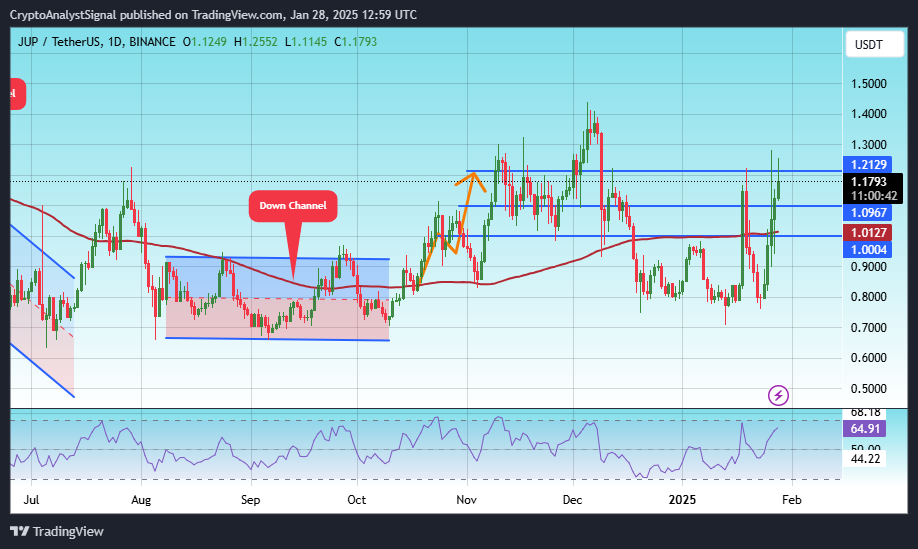Click the red 1.0127 moving average label
Screen dimensions: 918x549
(x=868, y=232)
